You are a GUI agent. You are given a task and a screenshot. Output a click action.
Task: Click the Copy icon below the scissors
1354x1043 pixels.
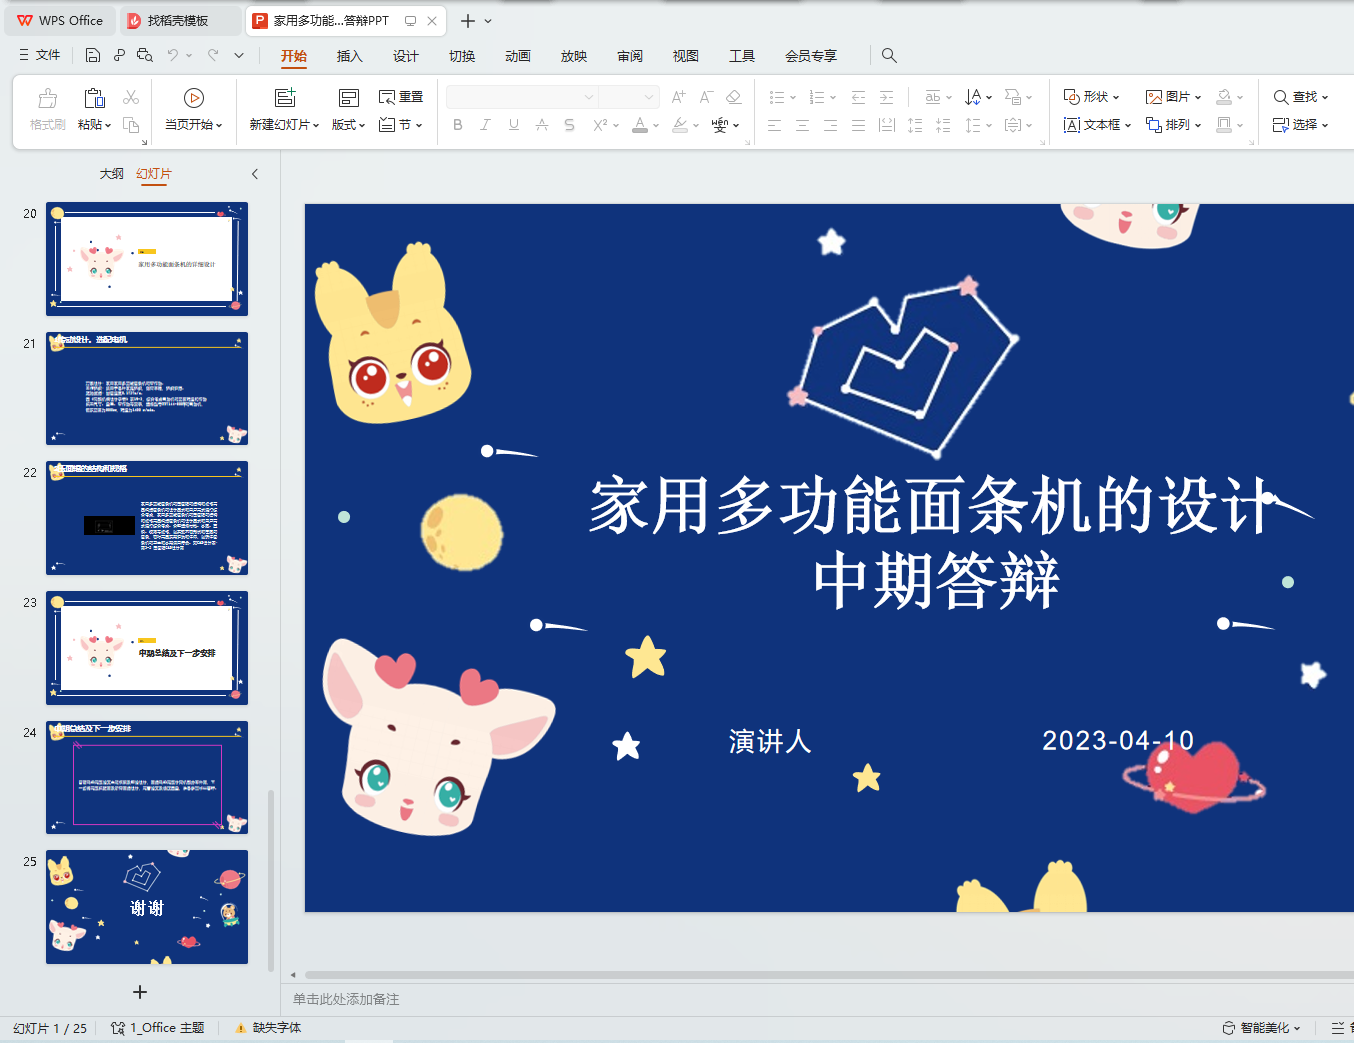[x=131, y=125]
